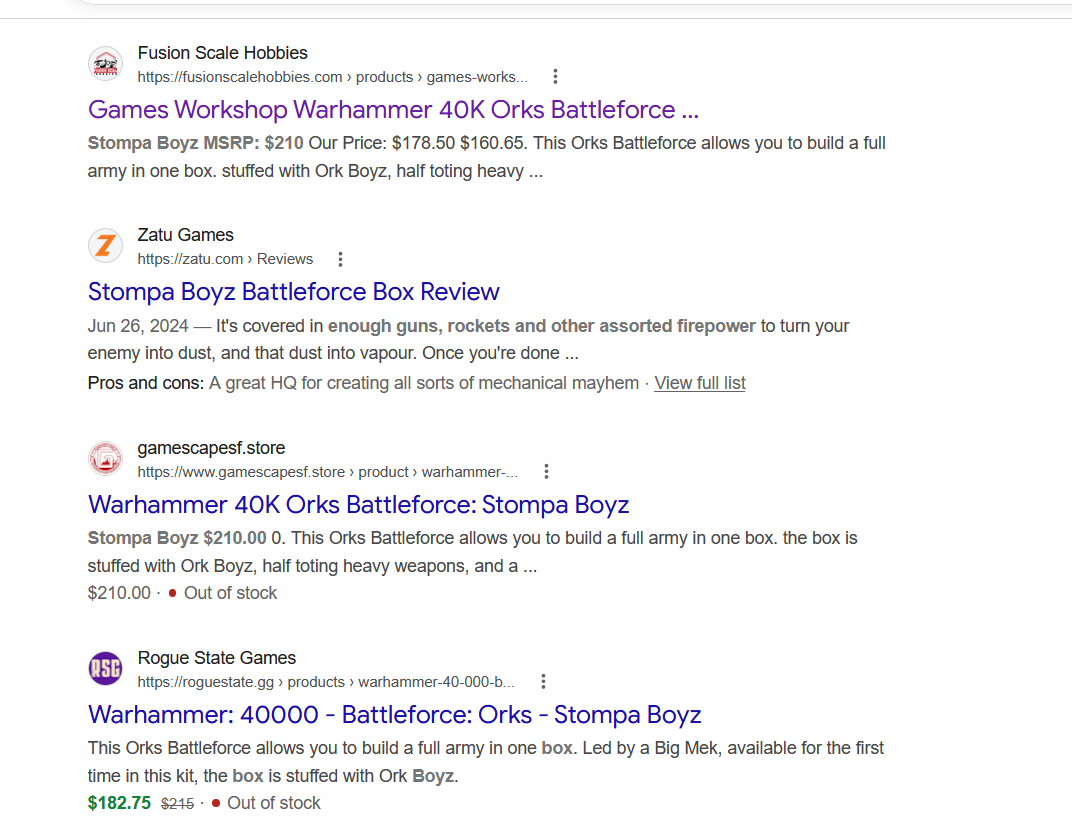Screen dimensions: 1072x827
Task: Open more options for gamescapesf.store result
Action: pyautogui.click(x=546, y=472)
